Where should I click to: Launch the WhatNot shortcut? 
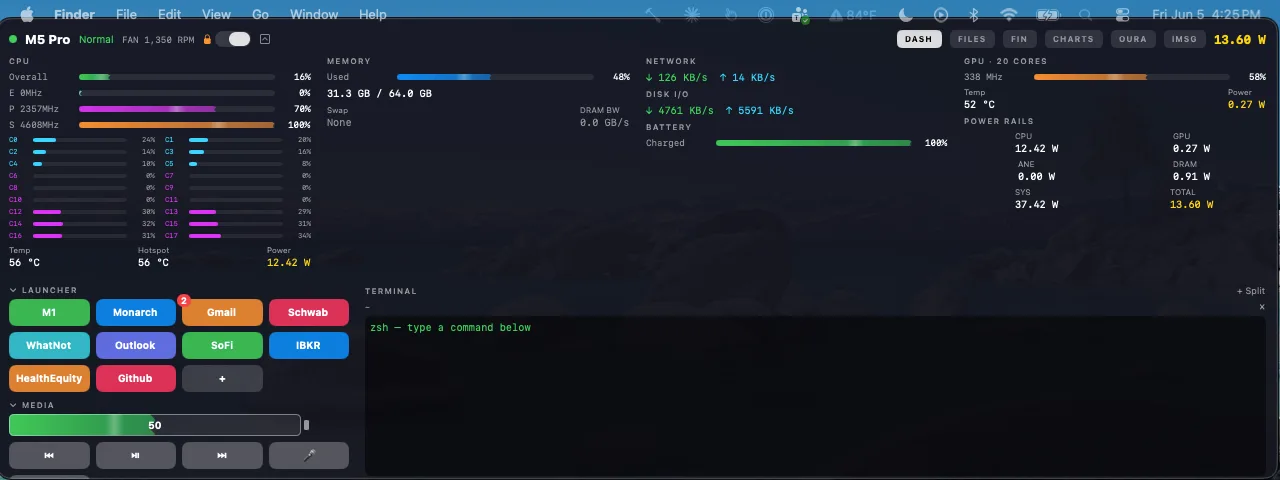click(49, 345)
